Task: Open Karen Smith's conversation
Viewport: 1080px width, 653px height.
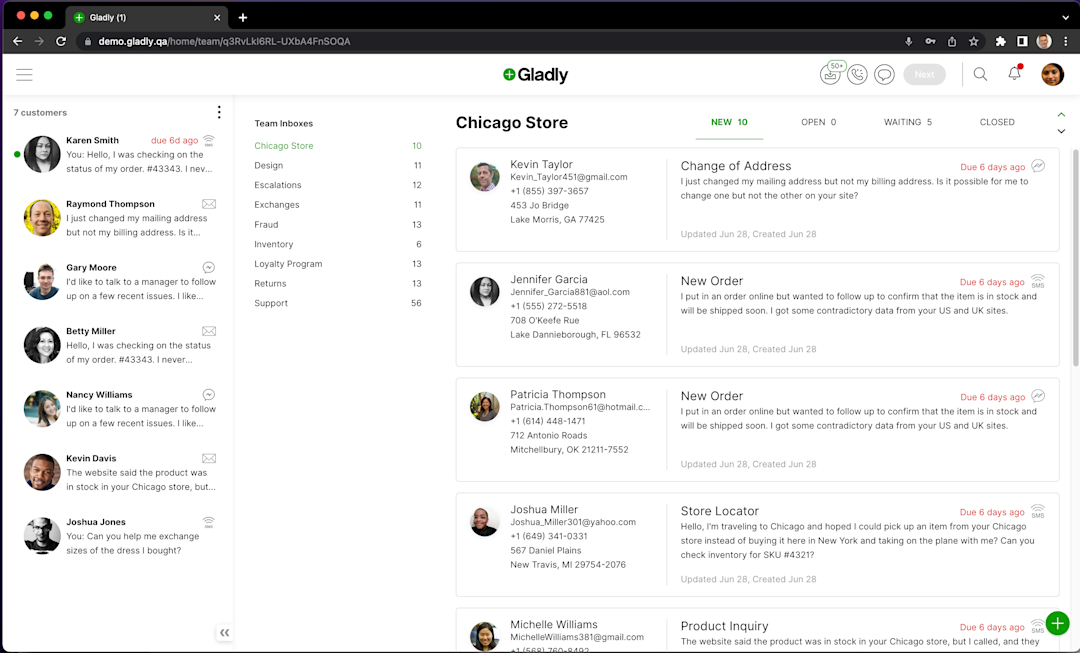Action: [x=118, y=154]
